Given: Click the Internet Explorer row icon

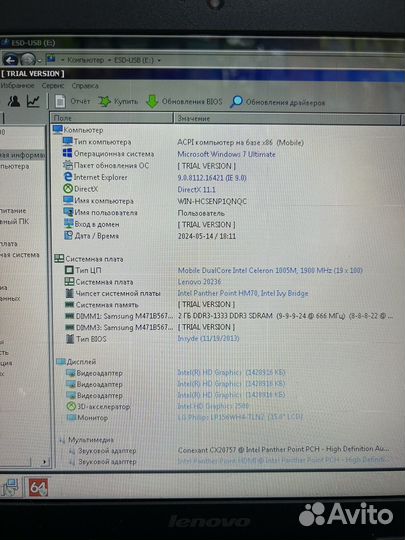Looking at the screenshot, I should [68, 177].
